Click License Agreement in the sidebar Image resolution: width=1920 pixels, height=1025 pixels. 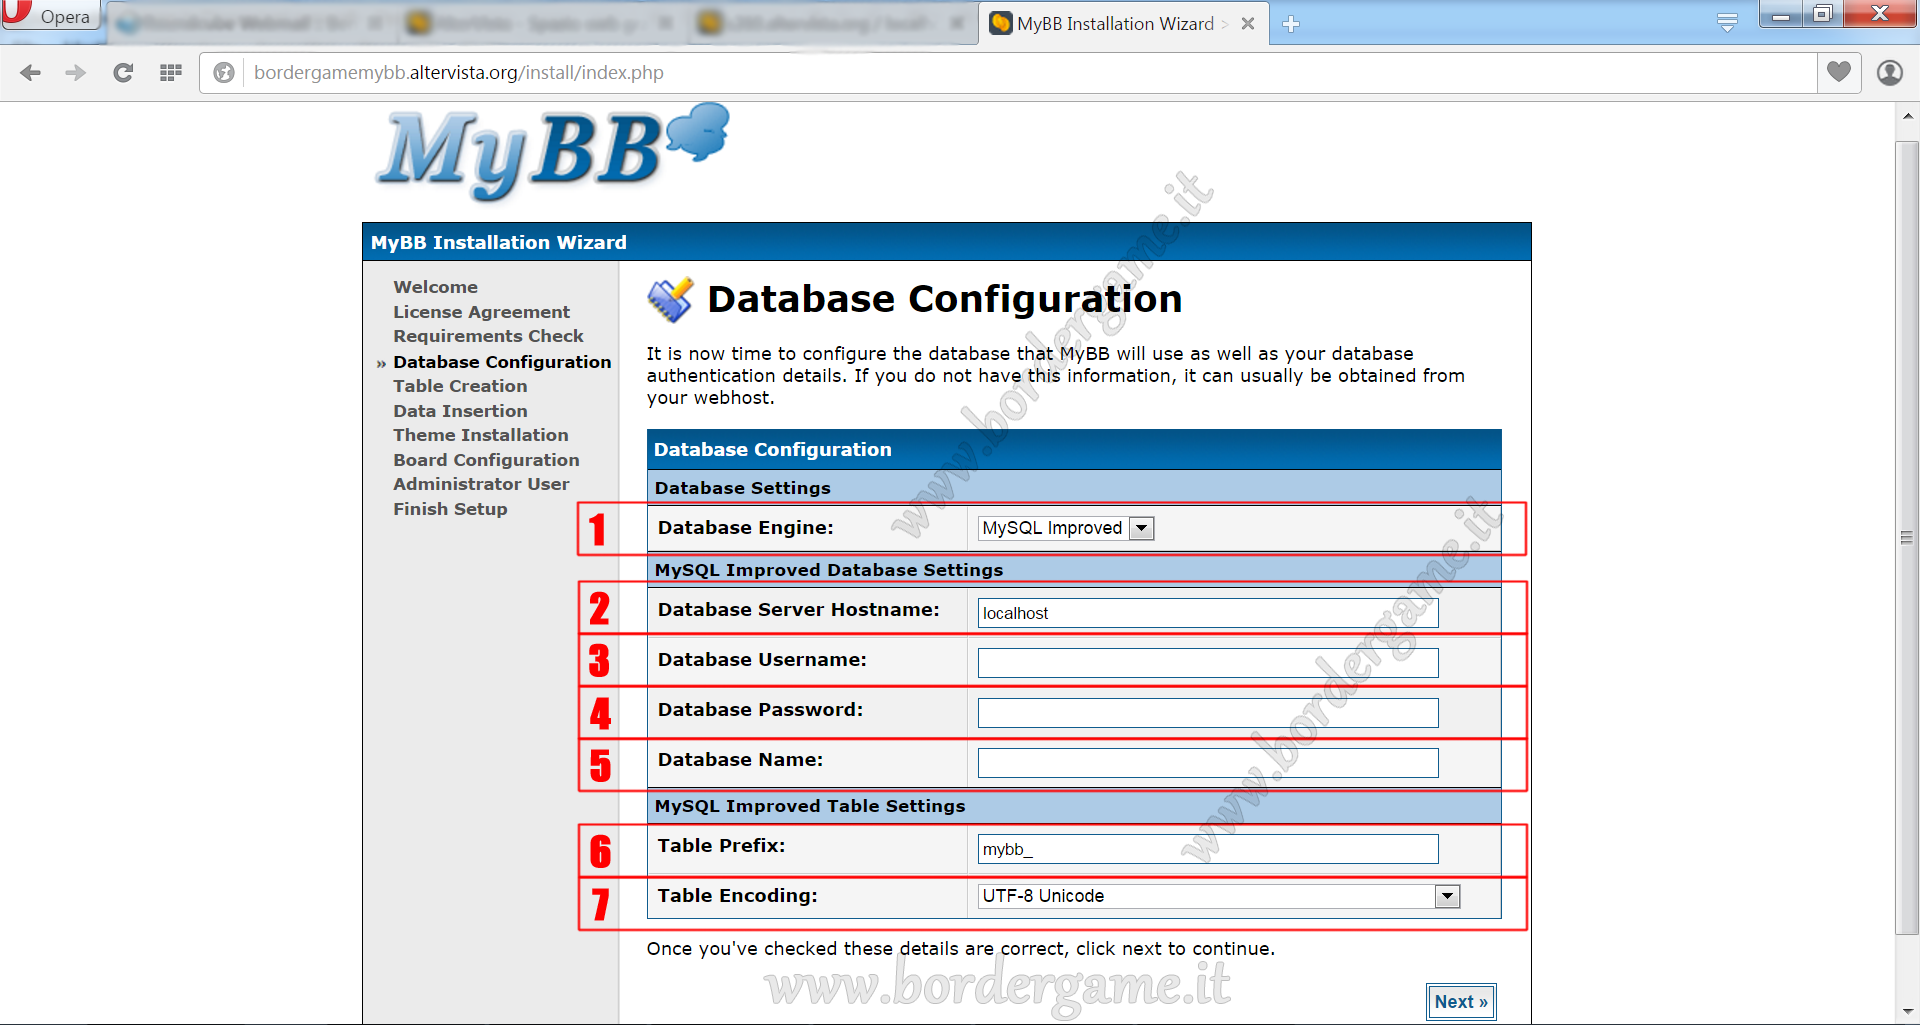[x=481, y=312]
